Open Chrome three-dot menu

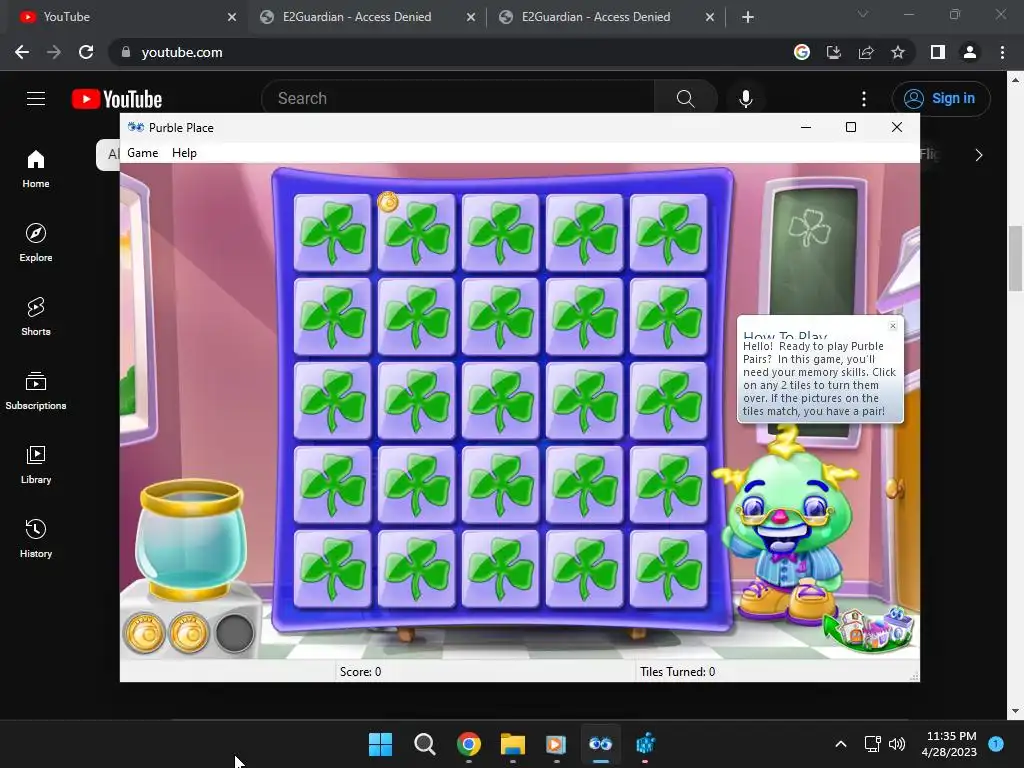click(1002, 52)
